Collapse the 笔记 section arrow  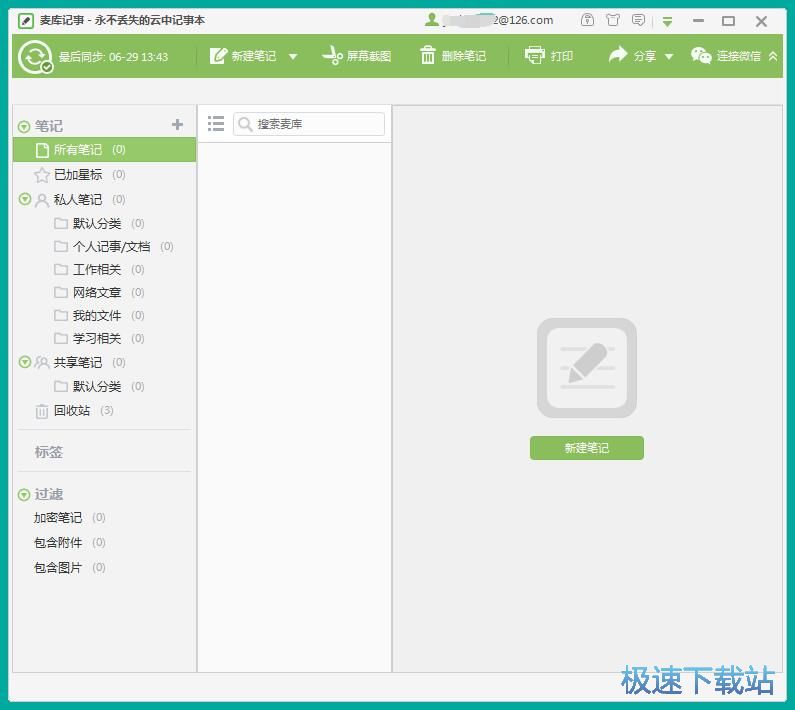(24, 126)
